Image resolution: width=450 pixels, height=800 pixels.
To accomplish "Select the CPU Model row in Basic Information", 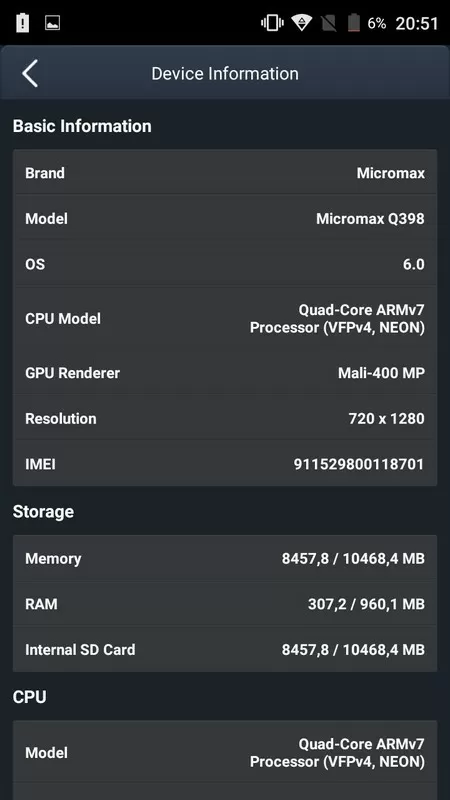I will coord(225,318).
